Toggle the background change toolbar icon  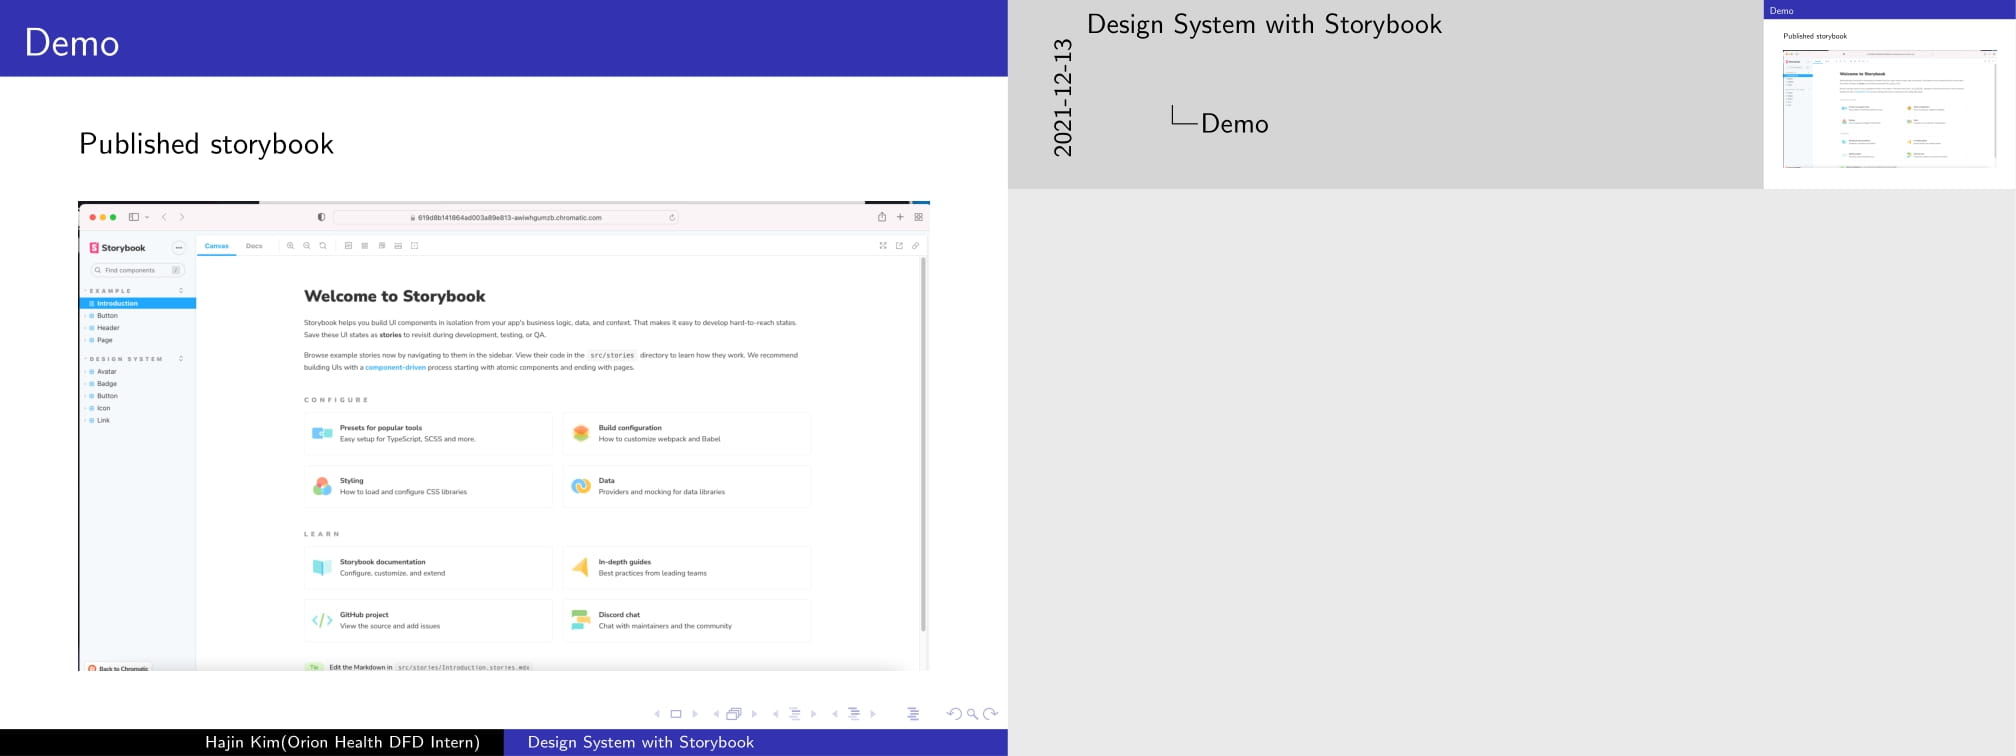pos(348,246)
